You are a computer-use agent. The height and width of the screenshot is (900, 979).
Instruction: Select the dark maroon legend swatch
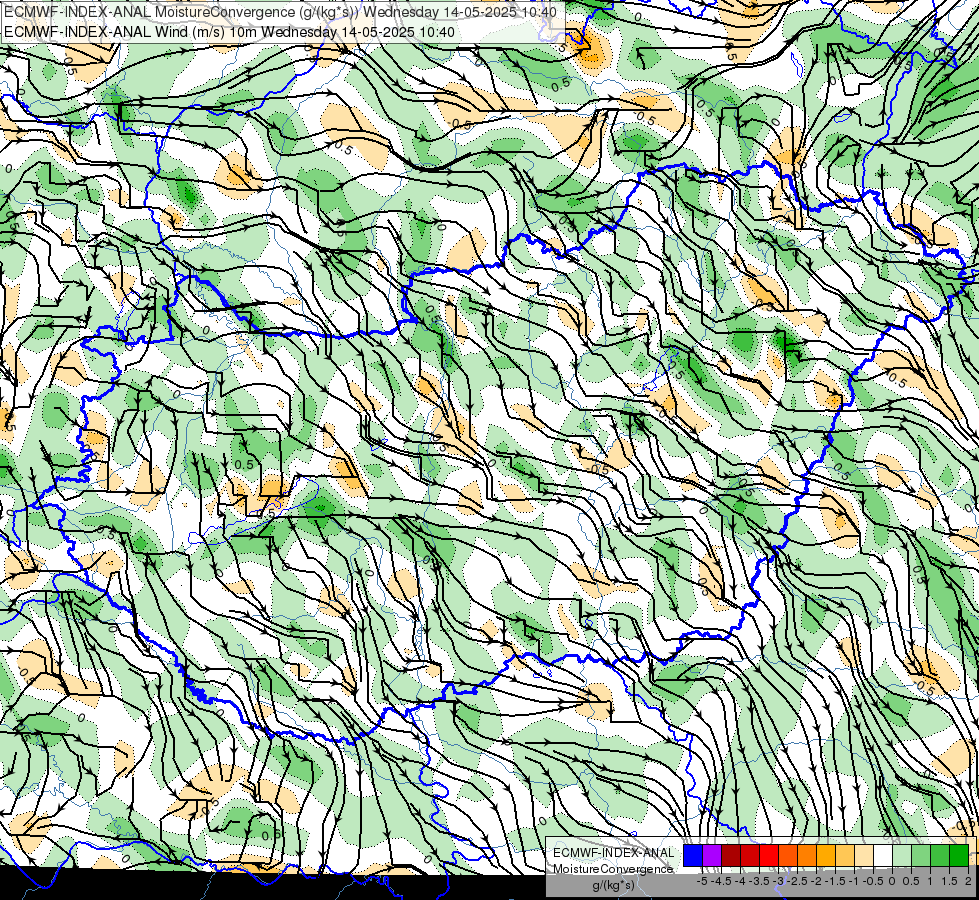[731, 855]
